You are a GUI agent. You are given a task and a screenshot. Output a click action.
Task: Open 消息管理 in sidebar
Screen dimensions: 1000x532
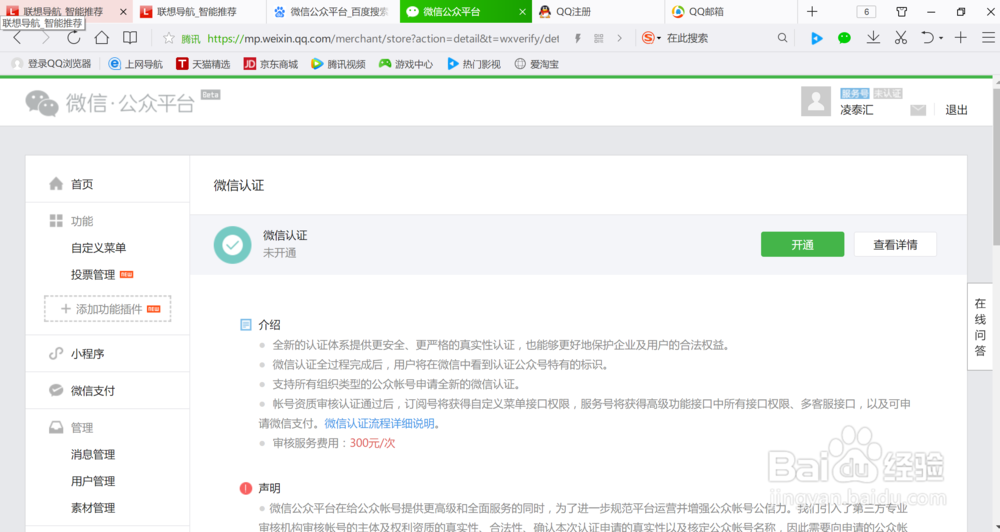(x=93, y=454)
